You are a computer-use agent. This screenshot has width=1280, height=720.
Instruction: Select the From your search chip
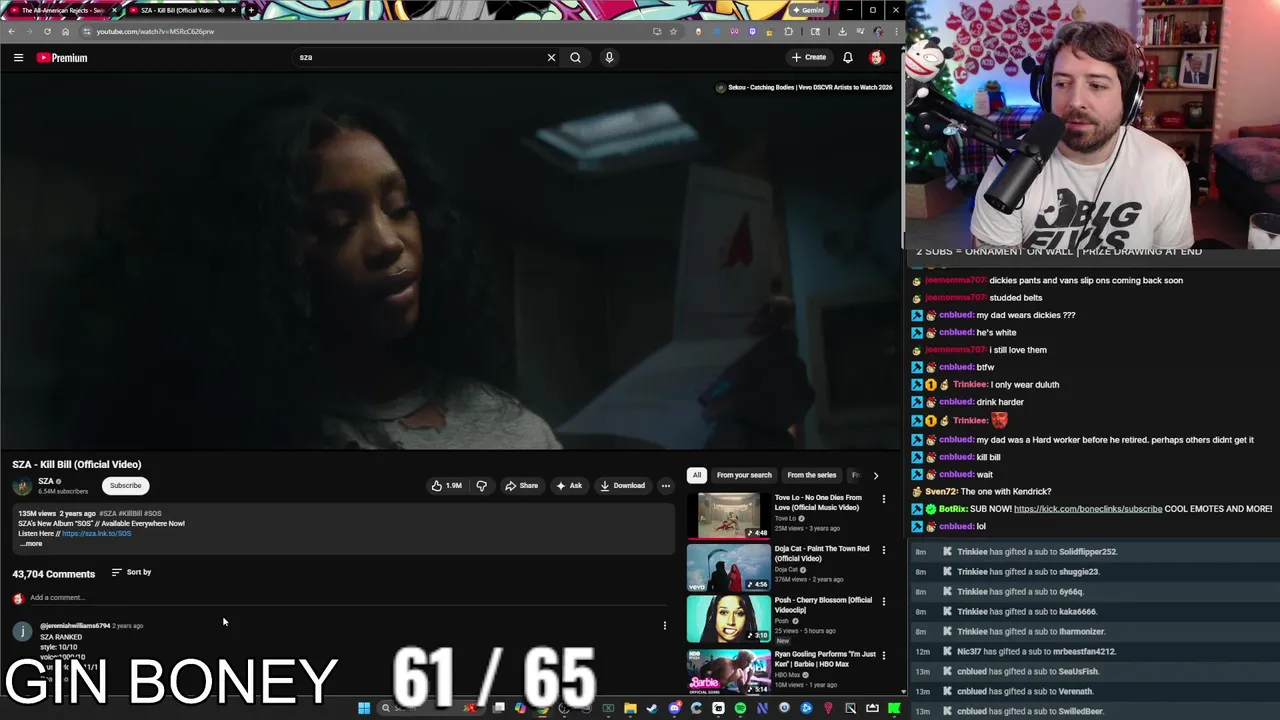click(744, 475)
